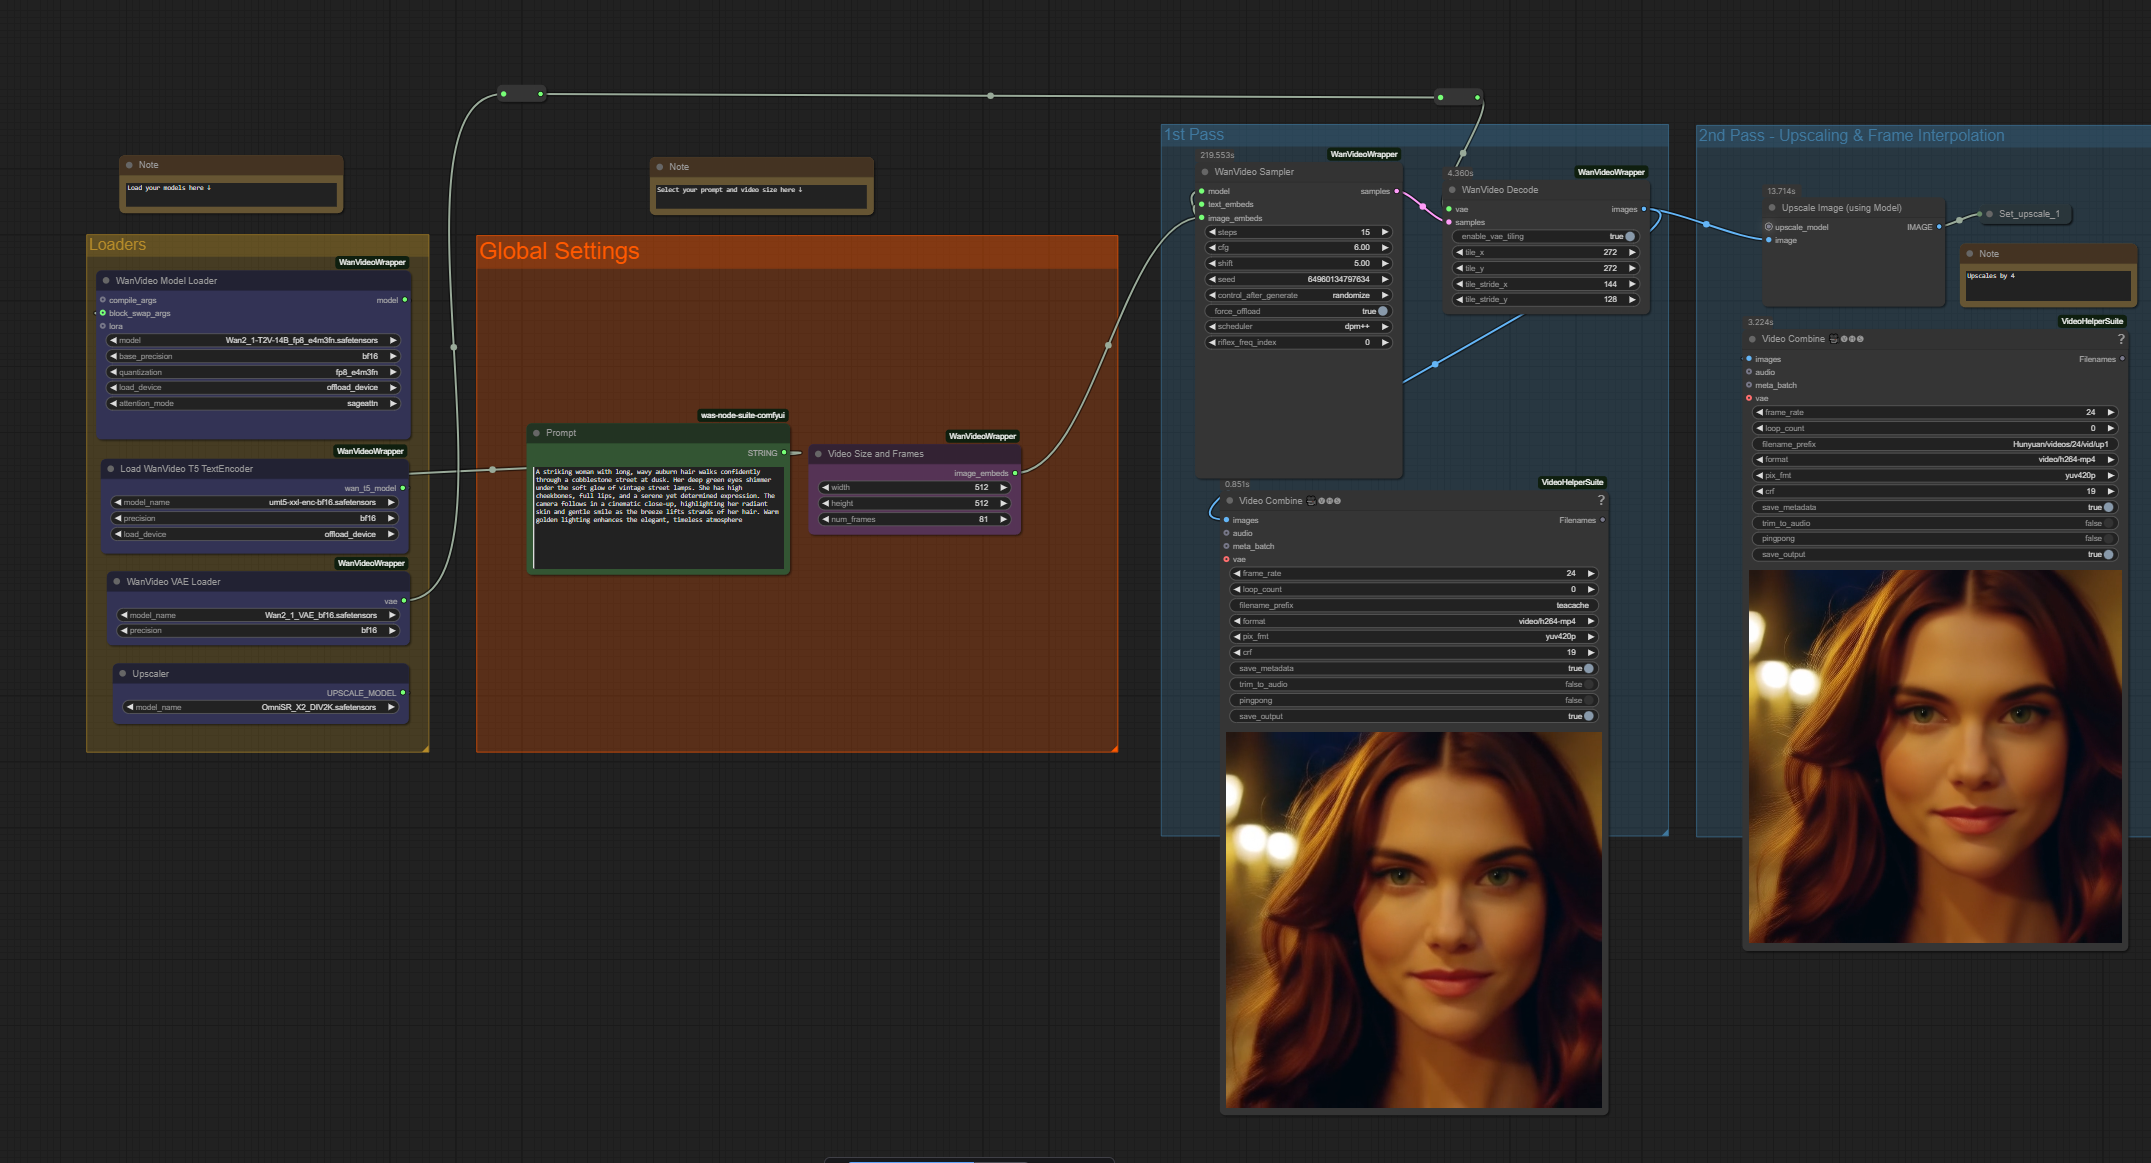2151x1163 pixels.
Task: Enable pingpong in the teacache Video Combine node
Action: pyautogui.click(x=1588, y=700)
